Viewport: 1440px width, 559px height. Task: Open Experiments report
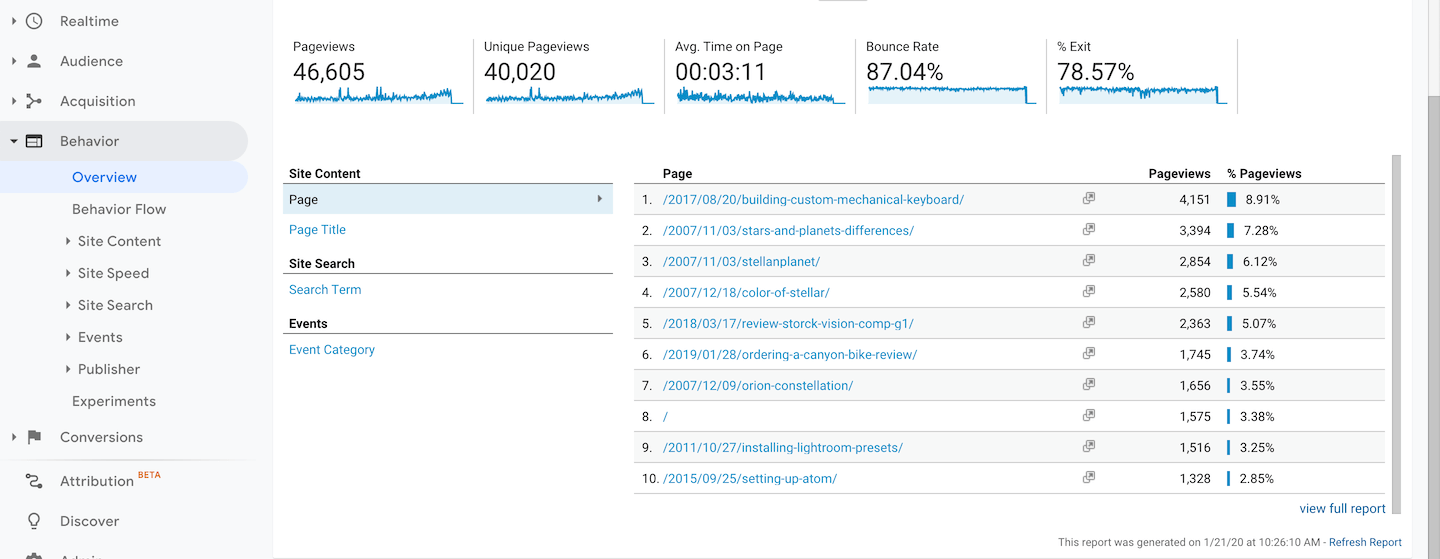[x=114, y=401]
